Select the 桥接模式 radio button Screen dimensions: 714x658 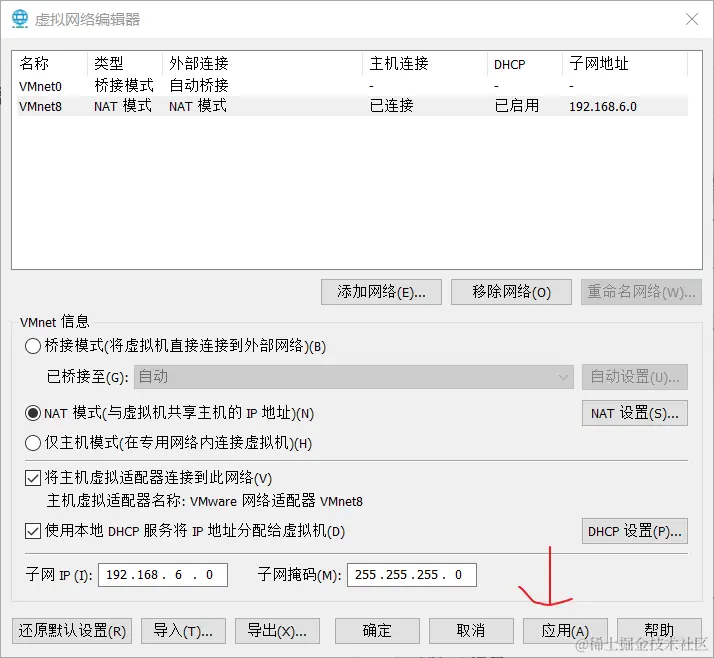point(33,346)
